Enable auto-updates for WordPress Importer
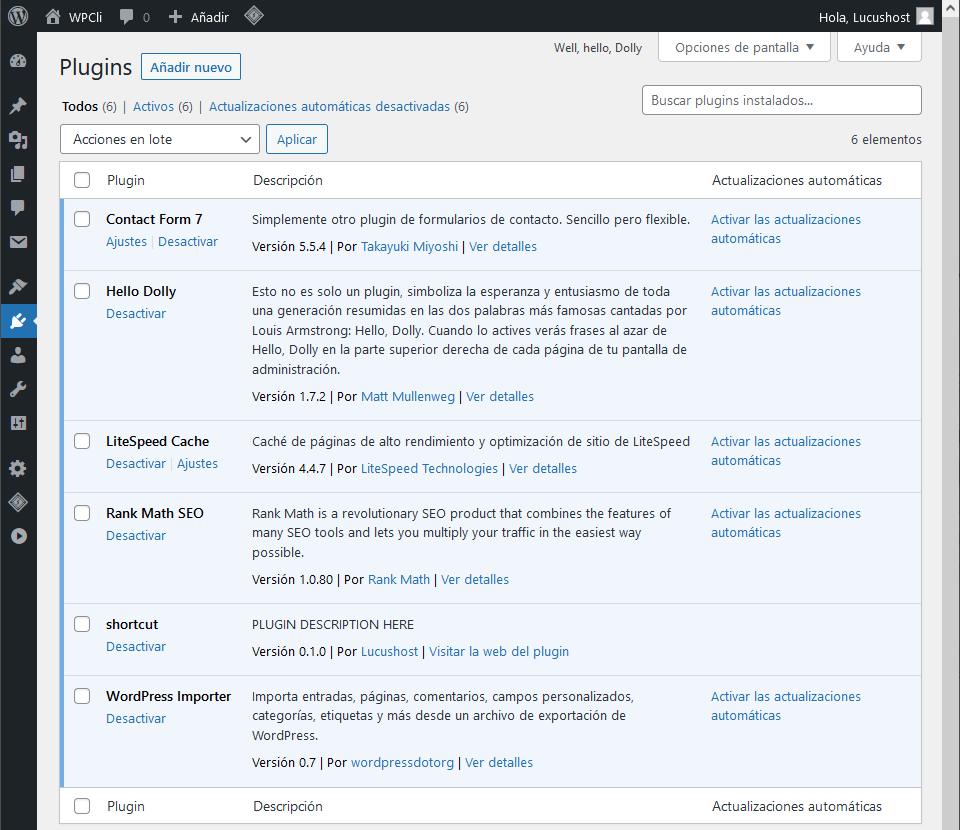The height and width of the screenshot is (830, 960). (786, 706)
